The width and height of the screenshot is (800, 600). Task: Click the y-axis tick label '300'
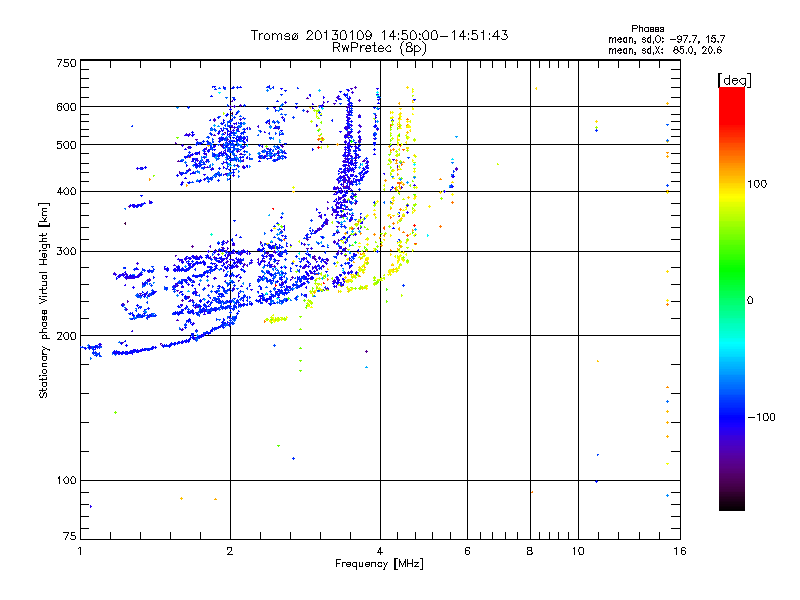click(66, 251)
